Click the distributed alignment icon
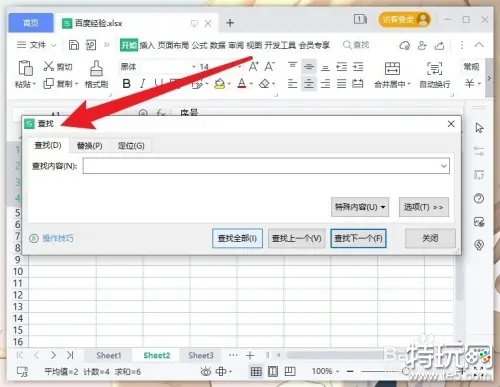The height and width of the screenshot is (387, 500). (358, 83)
